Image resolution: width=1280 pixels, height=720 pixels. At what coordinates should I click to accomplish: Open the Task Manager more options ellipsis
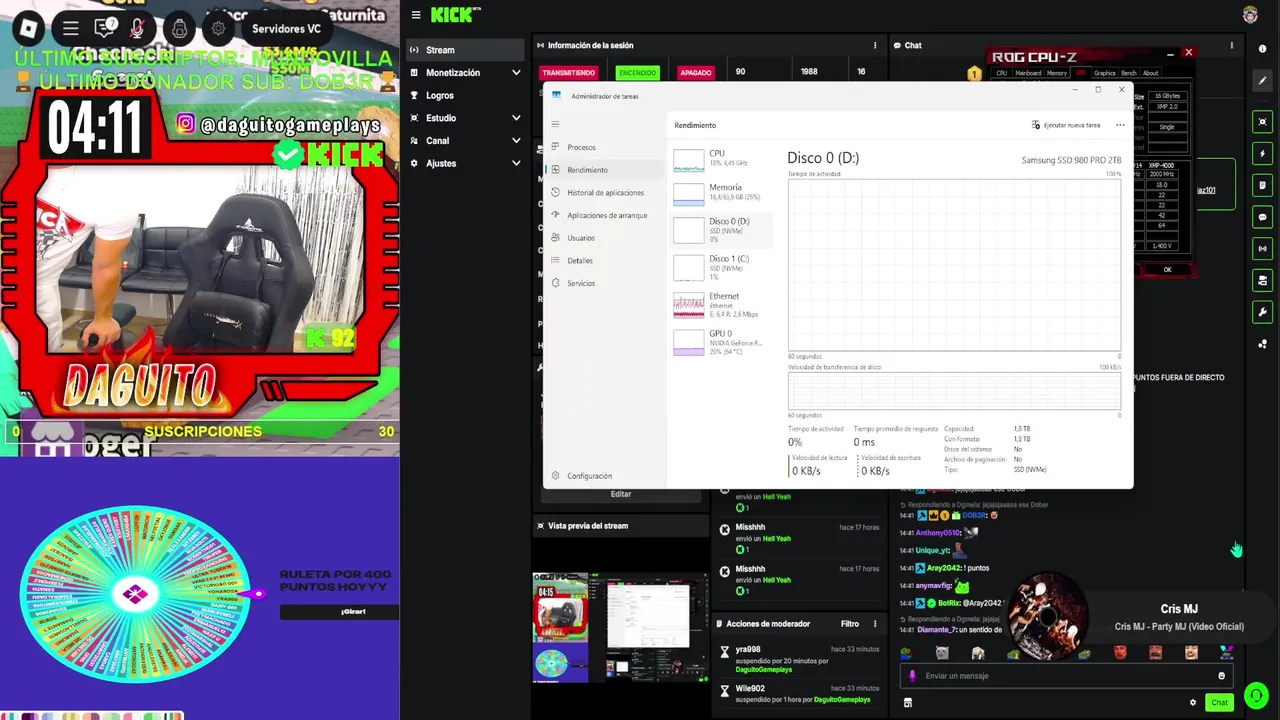[1120, 125]
